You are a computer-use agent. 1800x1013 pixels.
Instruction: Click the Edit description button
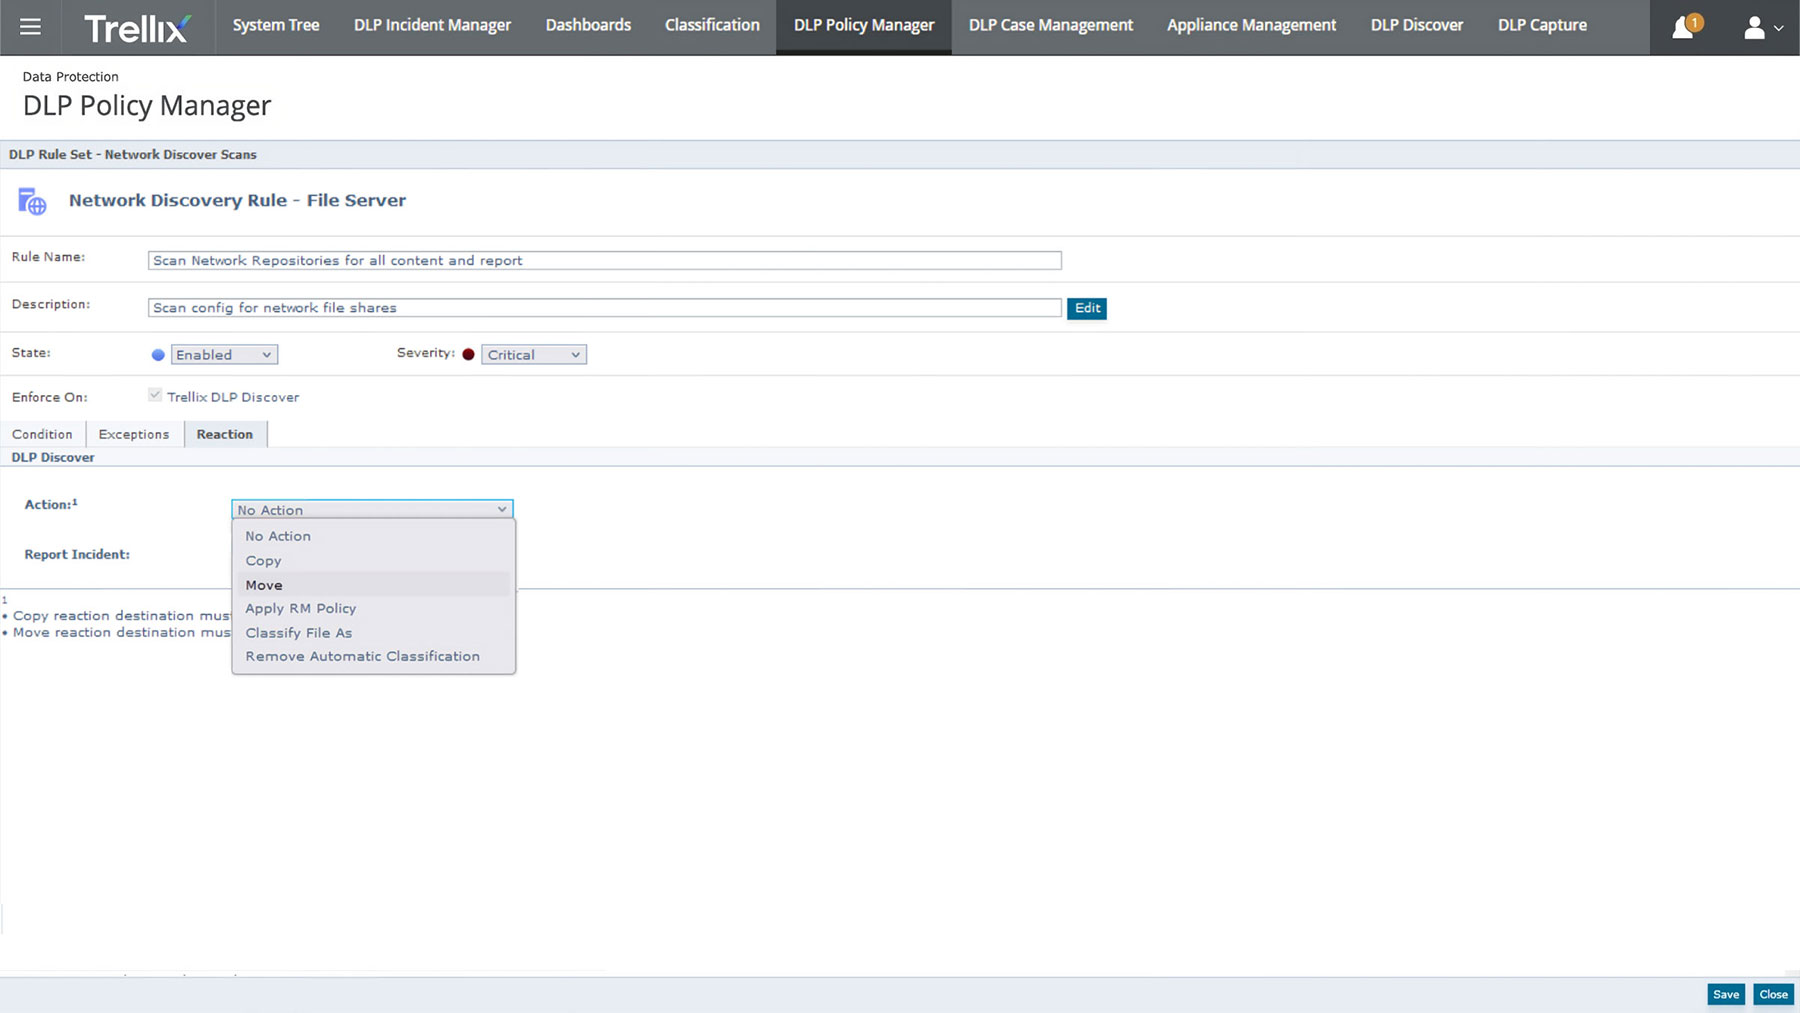point(1087,308)
